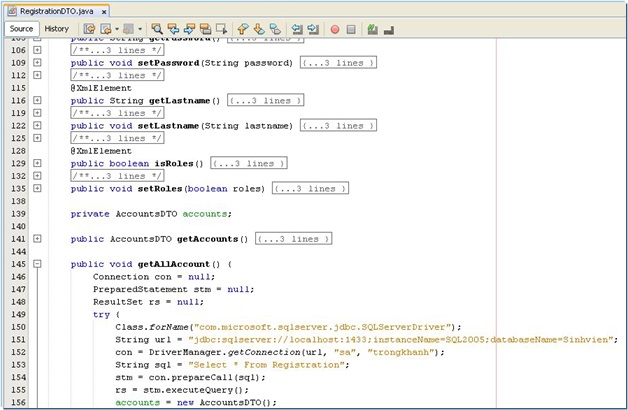Expand setRoles fold at line 135
The height and width of the screenshot is (410, 628).
pyautogui.click(x=37, y=188)
